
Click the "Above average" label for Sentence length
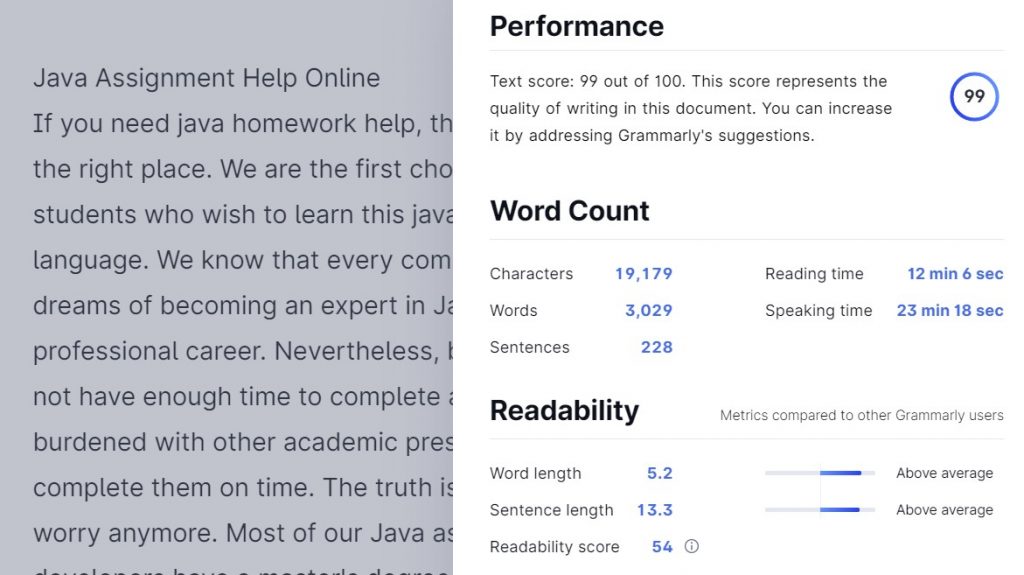pyautogui.click(x=944, y=510)
